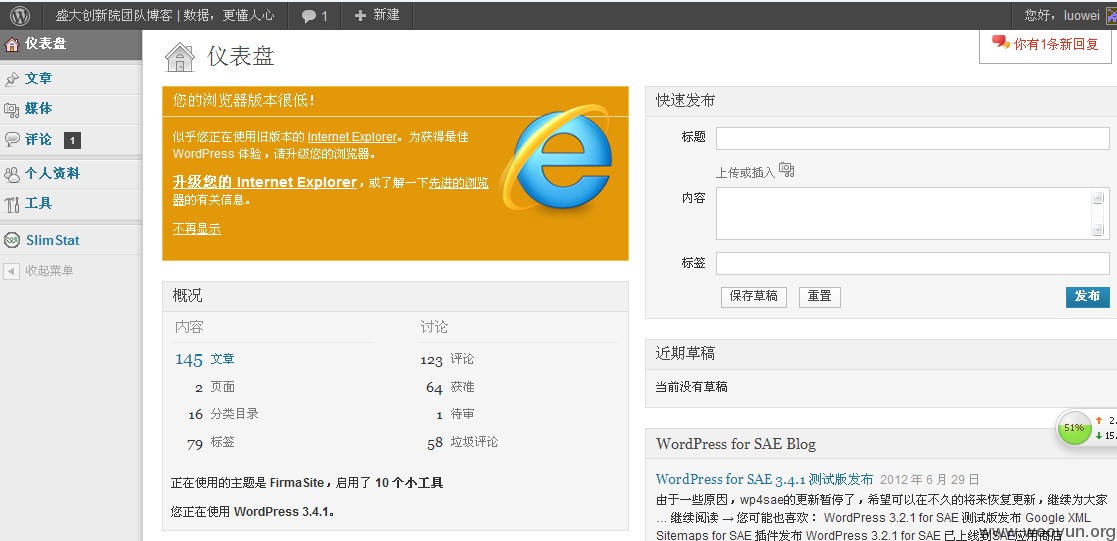The image size is (1117, 541).
Task: Click the 当前没有草稿 text
Action: [691, 388]
